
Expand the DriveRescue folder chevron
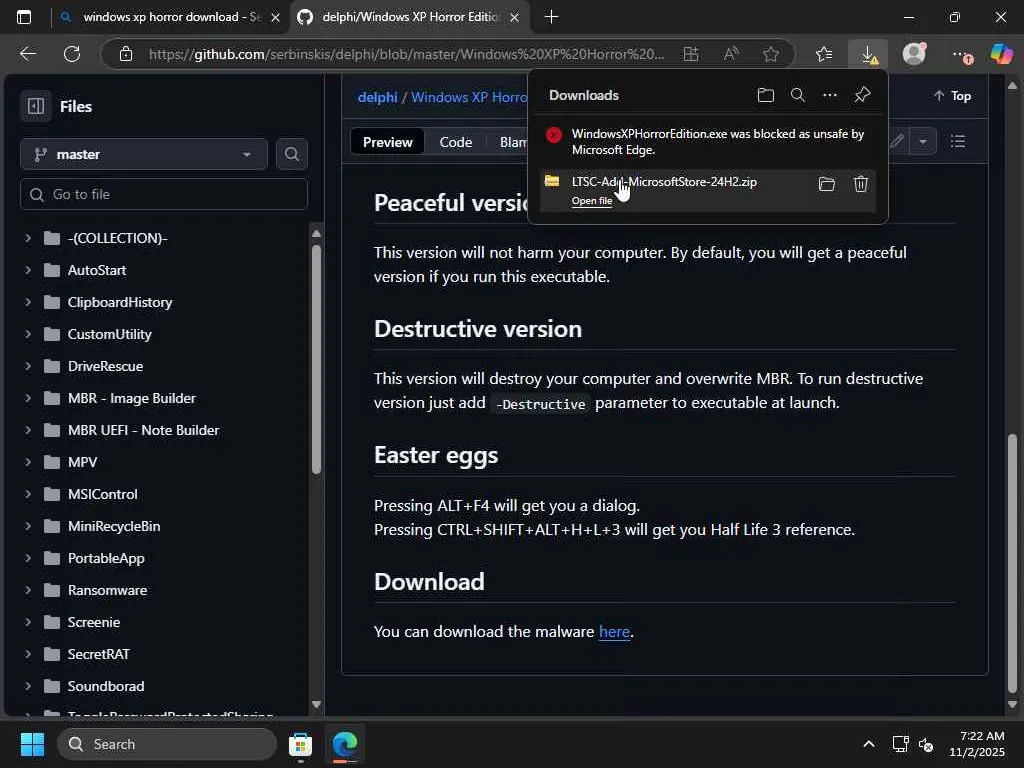click(x=28, y=366)
